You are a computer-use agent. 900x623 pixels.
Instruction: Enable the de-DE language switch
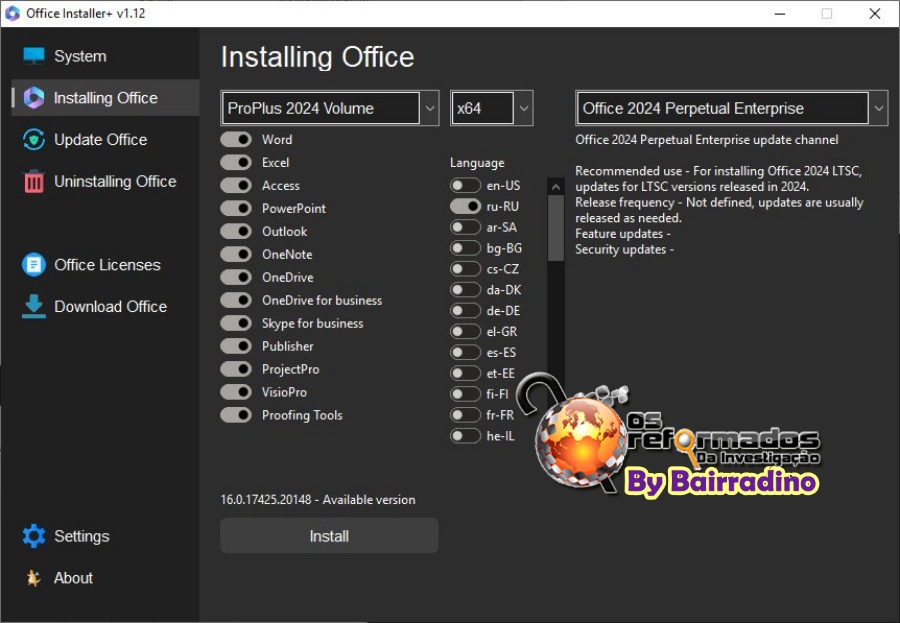465,311
